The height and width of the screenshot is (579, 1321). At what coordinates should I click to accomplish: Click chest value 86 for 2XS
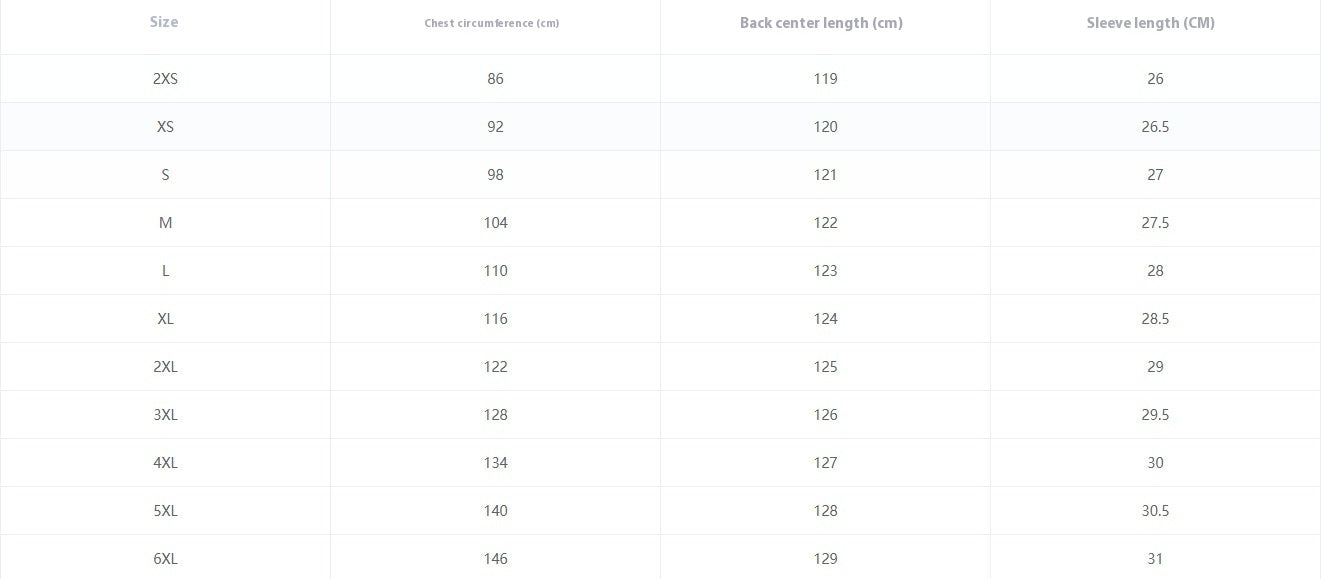tap(495, 79)
